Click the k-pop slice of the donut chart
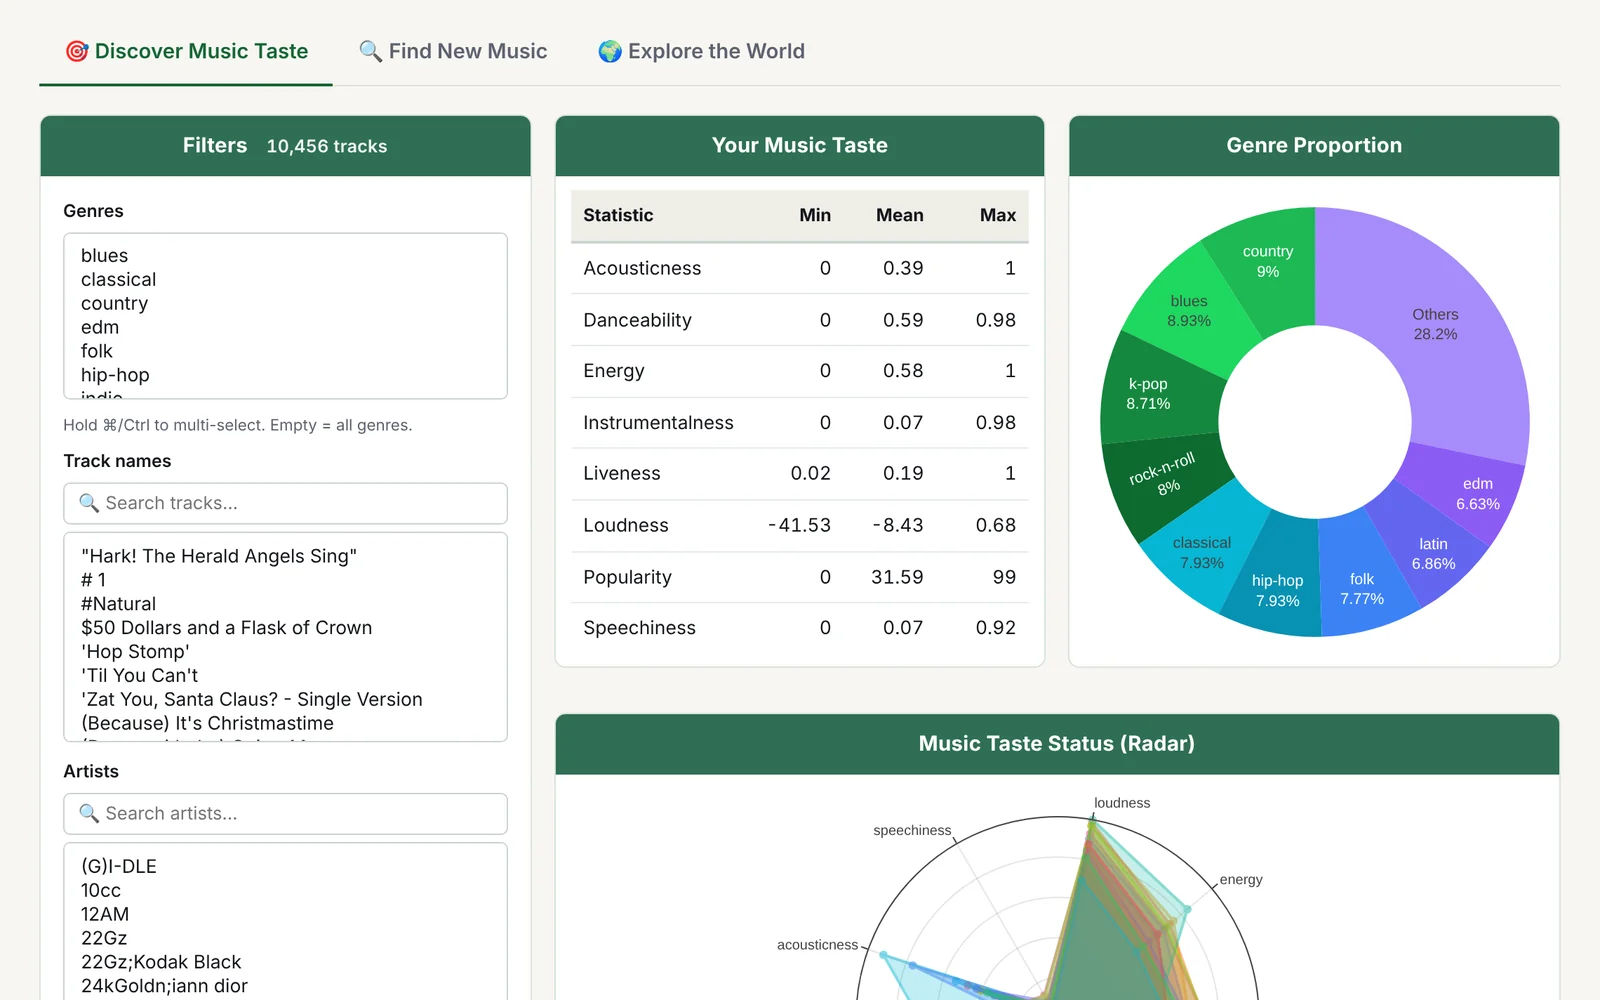The image size is (1600, 1000). [1150, 393]
